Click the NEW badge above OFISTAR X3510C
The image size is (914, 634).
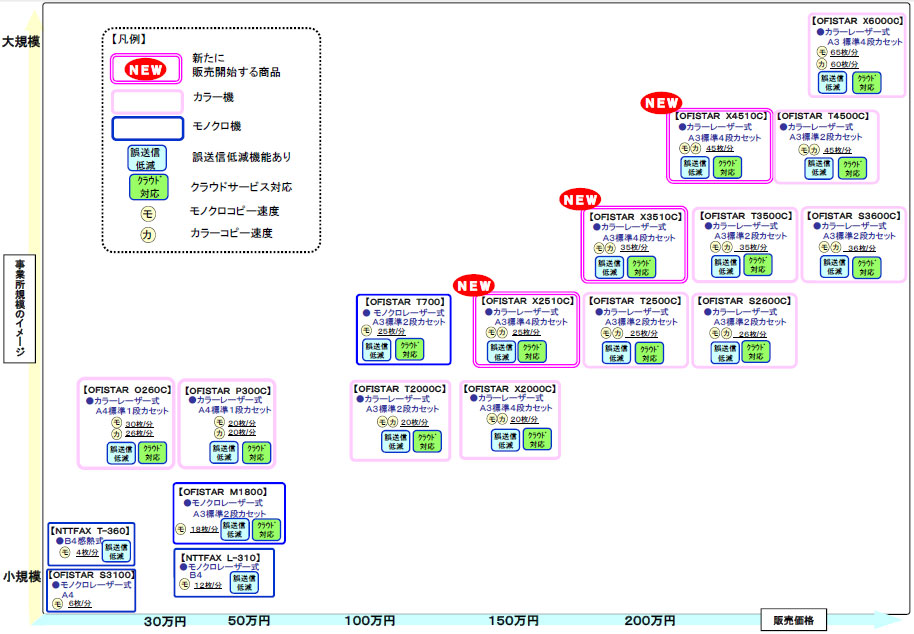(580, 199)
